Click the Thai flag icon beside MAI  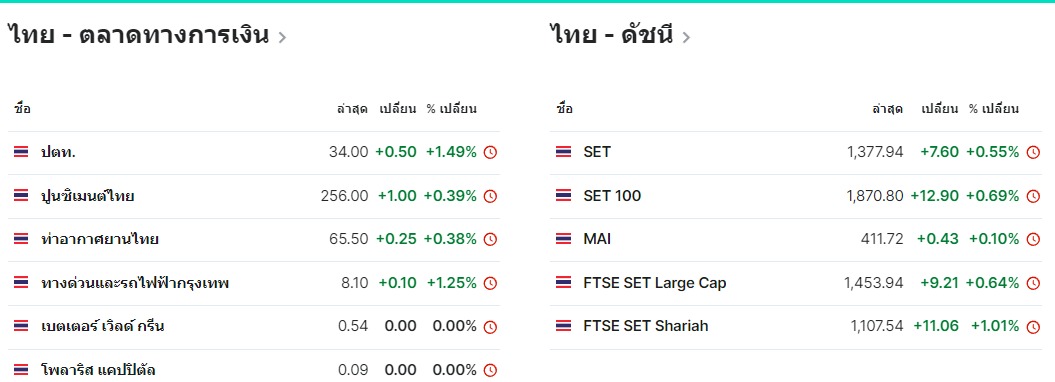(563, 239)
